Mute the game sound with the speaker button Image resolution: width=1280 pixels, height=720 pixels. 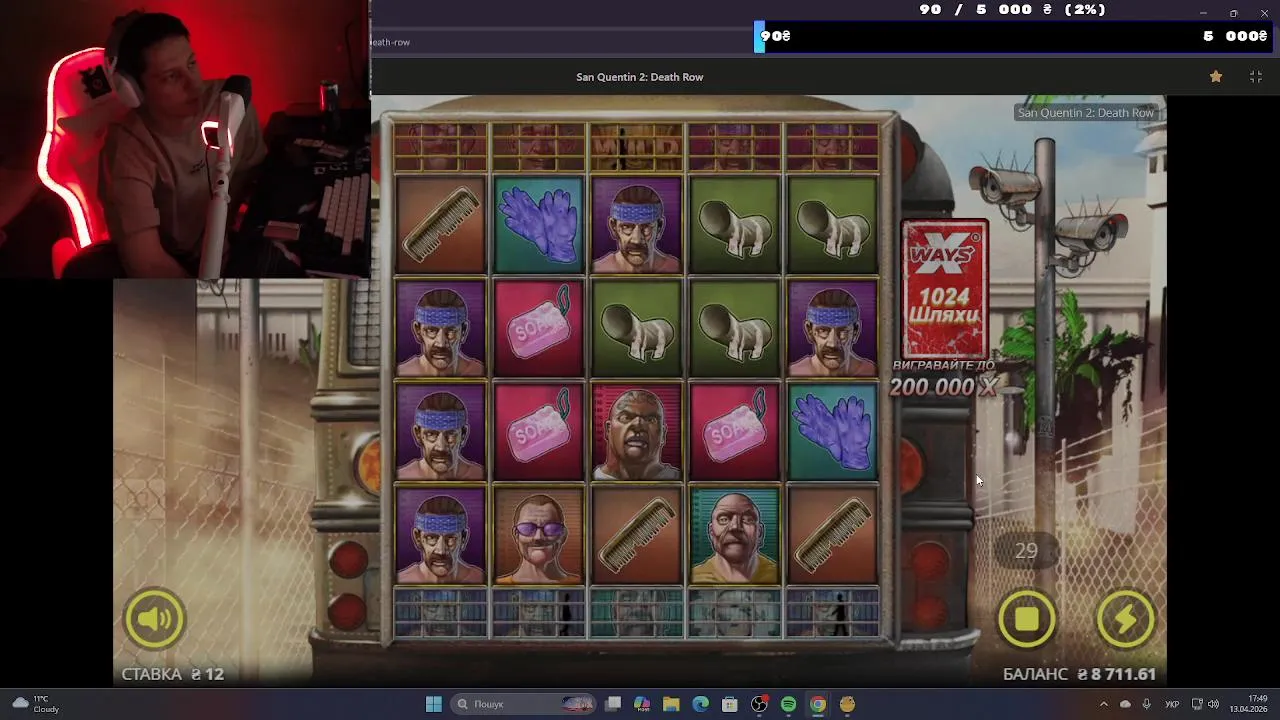coord(155,619)
